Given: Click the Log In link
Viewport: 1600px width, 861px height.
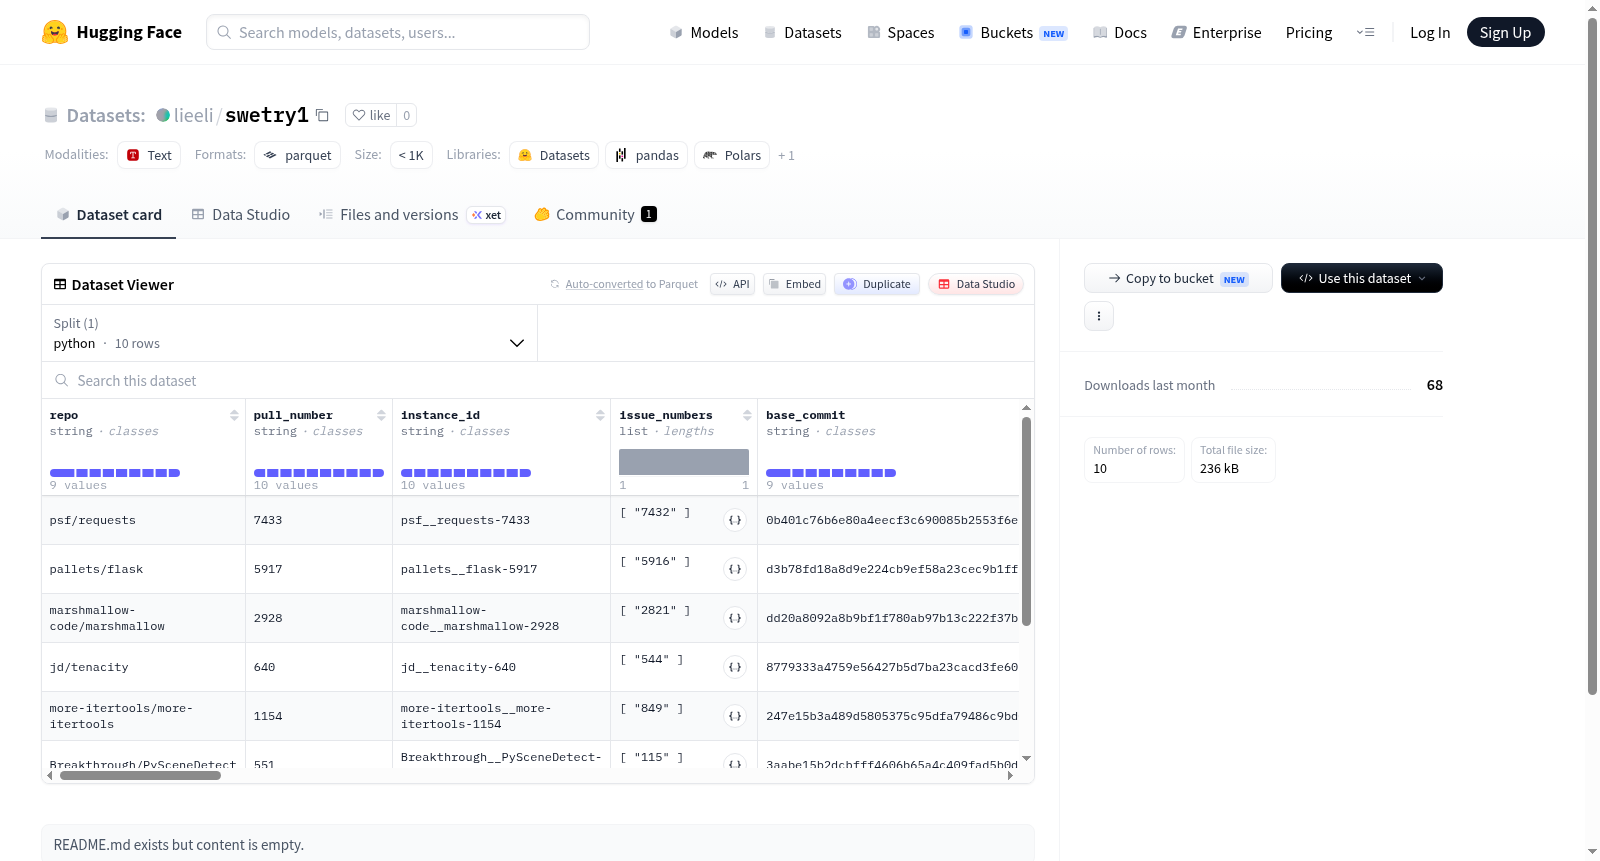Looking at the screenshot, I should click(1430, 33).
